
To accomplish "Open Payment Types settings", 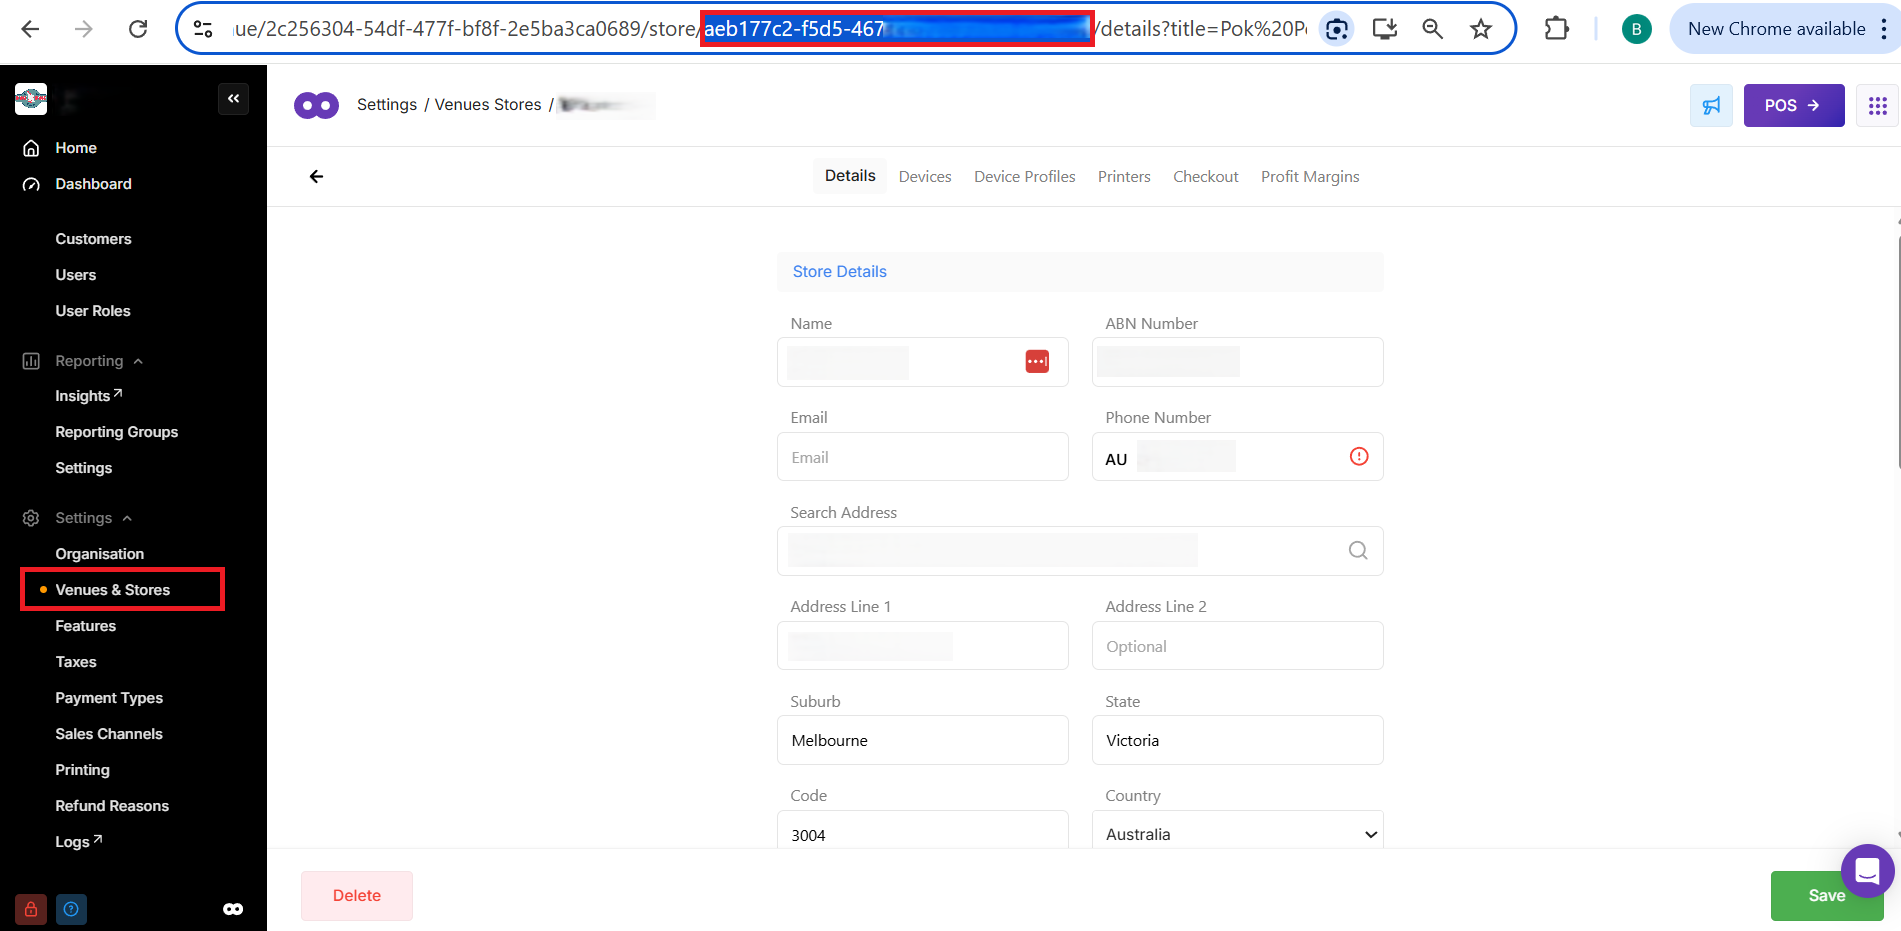I will [109, 698].
